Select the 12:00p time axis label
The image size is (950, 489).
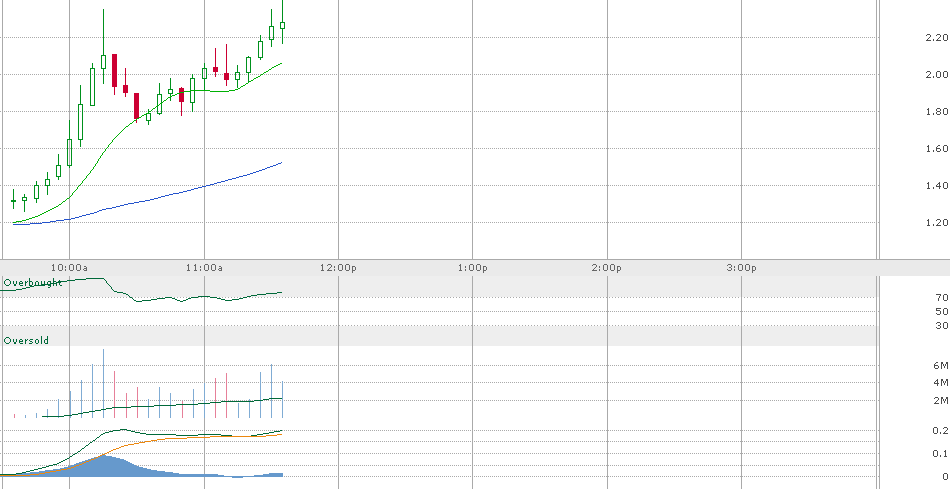(x=338, y=268)
